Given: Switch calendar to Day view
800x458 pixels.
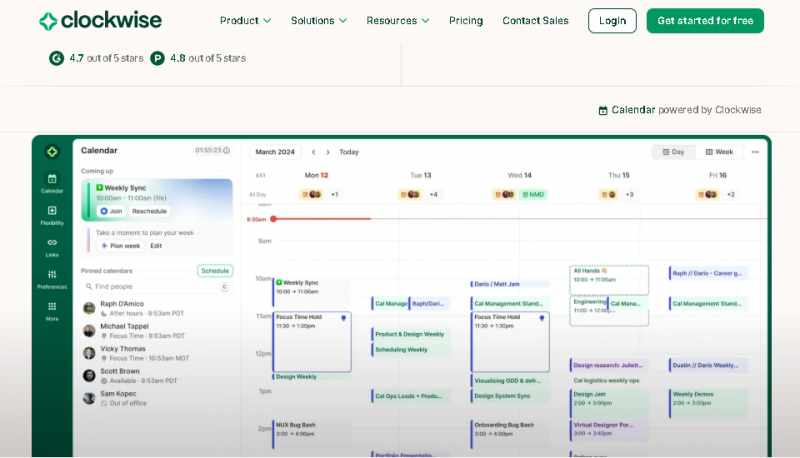Looking at the screenshot, I should [673, 152].
